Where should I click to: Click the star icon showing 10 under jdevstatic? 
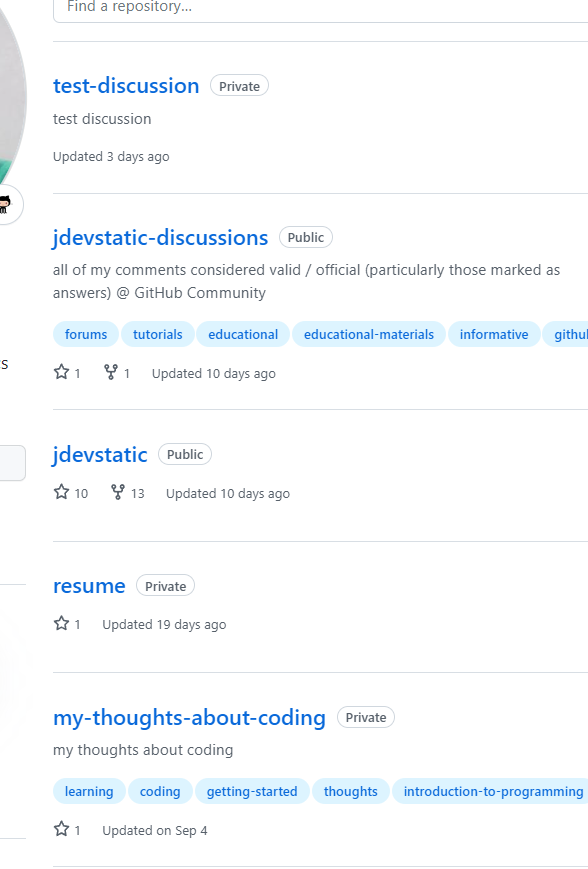[62, 492]
